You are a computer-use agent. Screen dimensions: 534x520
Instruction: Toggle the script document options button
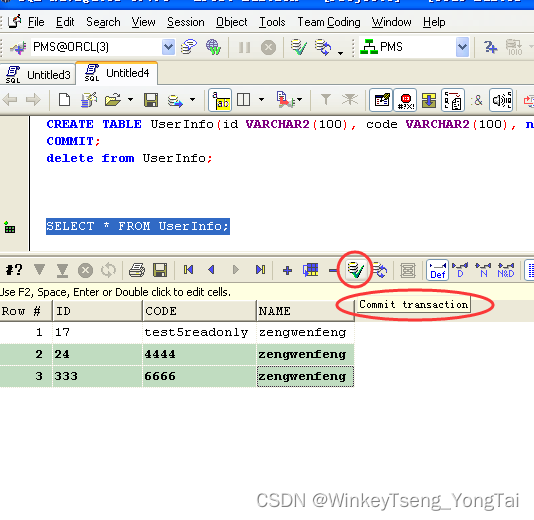coord(453,100)
